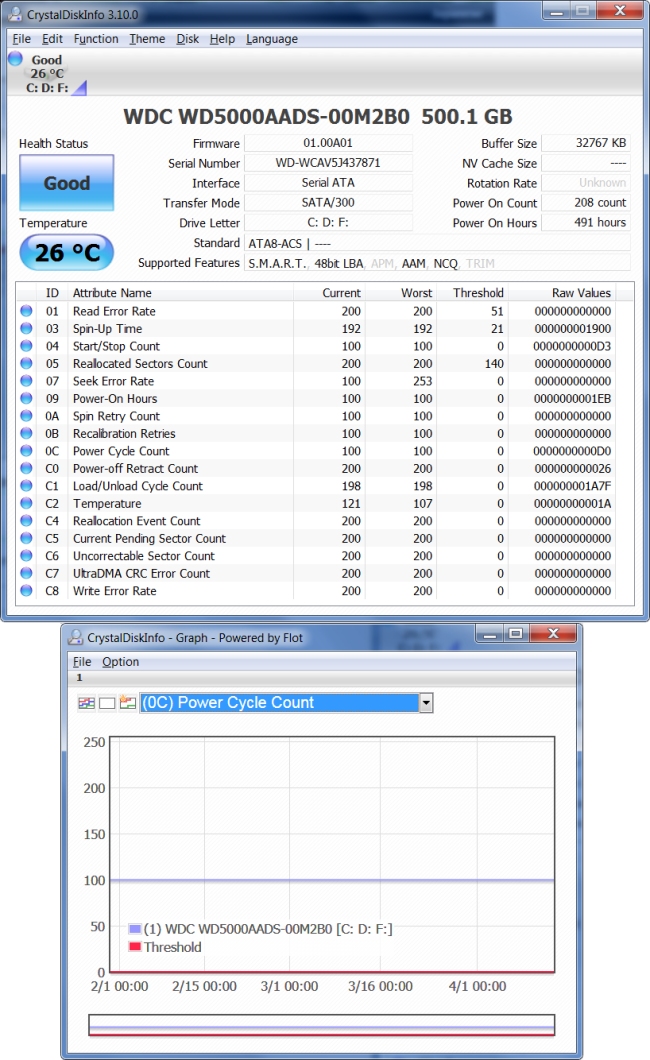650x1060 pixels.
Task: Maximize the CrystalDiskInfo window
Action: coord(582,11)
